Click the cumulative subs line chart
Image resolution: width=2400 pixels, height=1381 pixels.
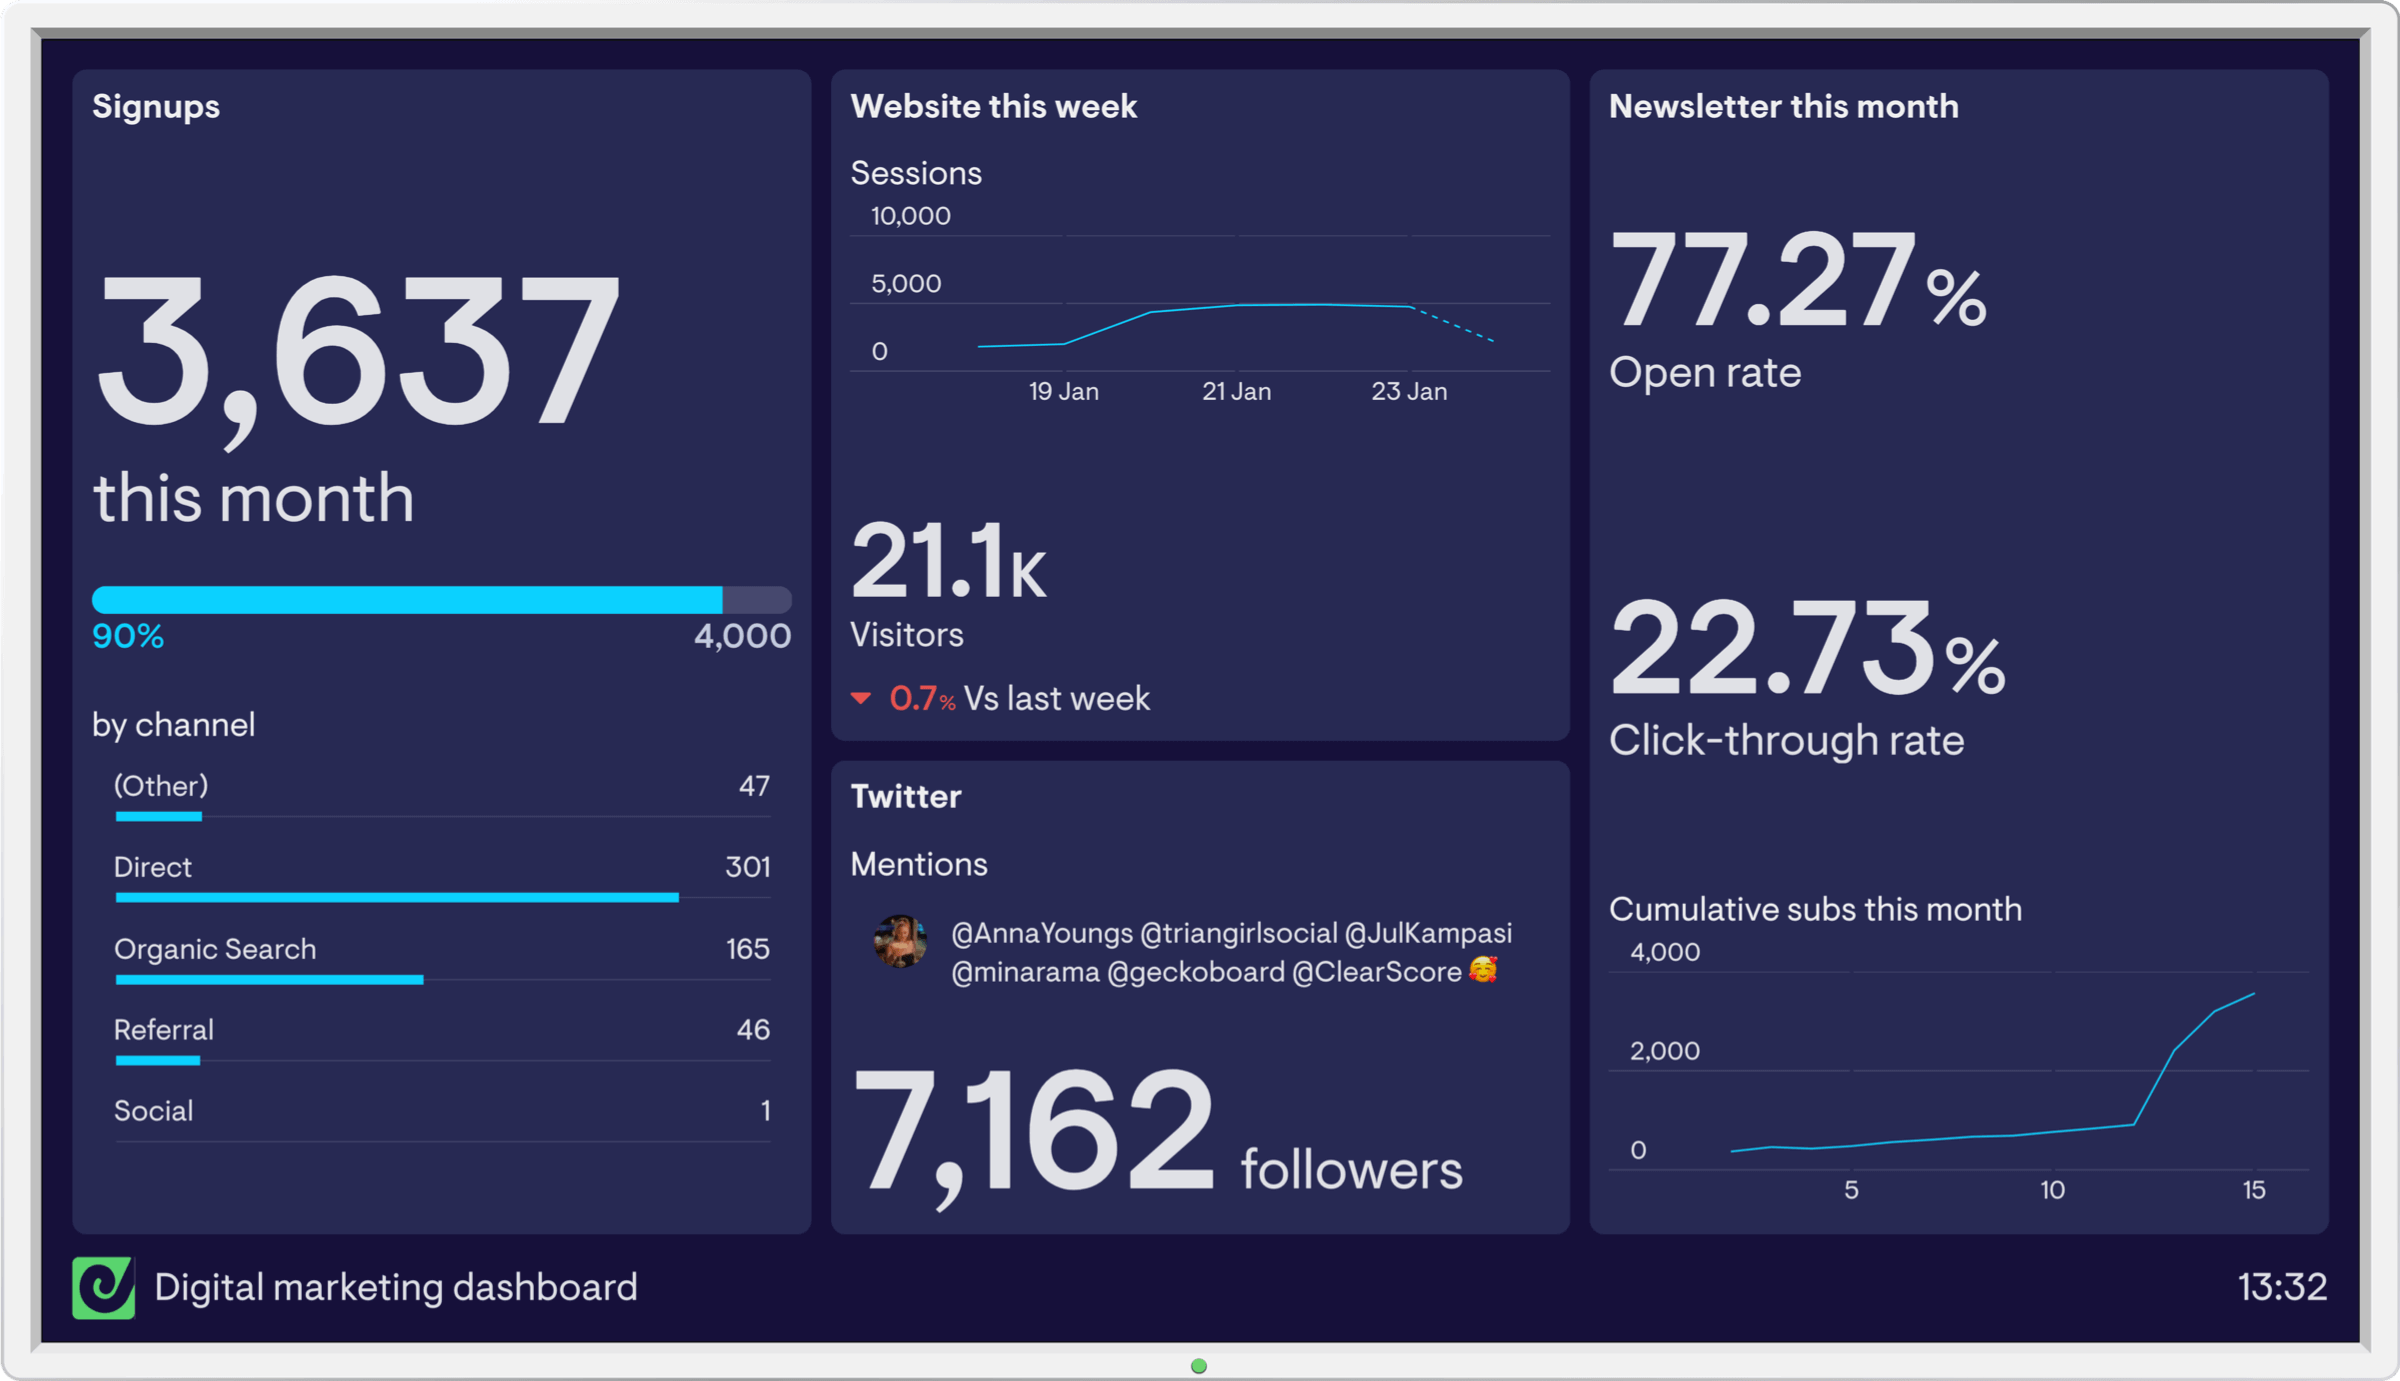coord(1959,1071)
